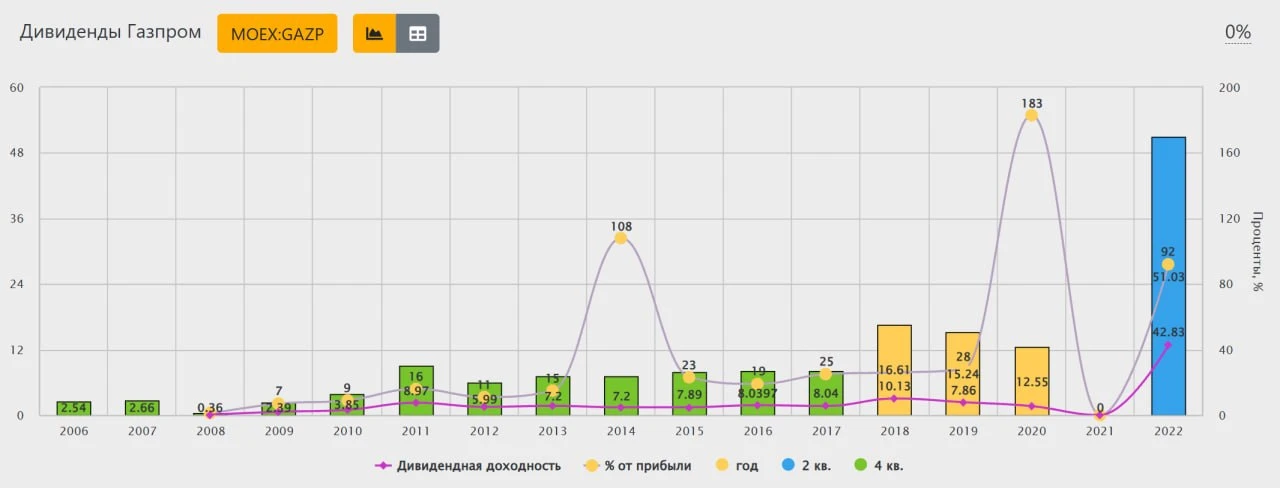The width and height of the screenshot is (1280, 488).
Task: Click the 2012 green bar labeled 5.99
Action: point(484,399)
